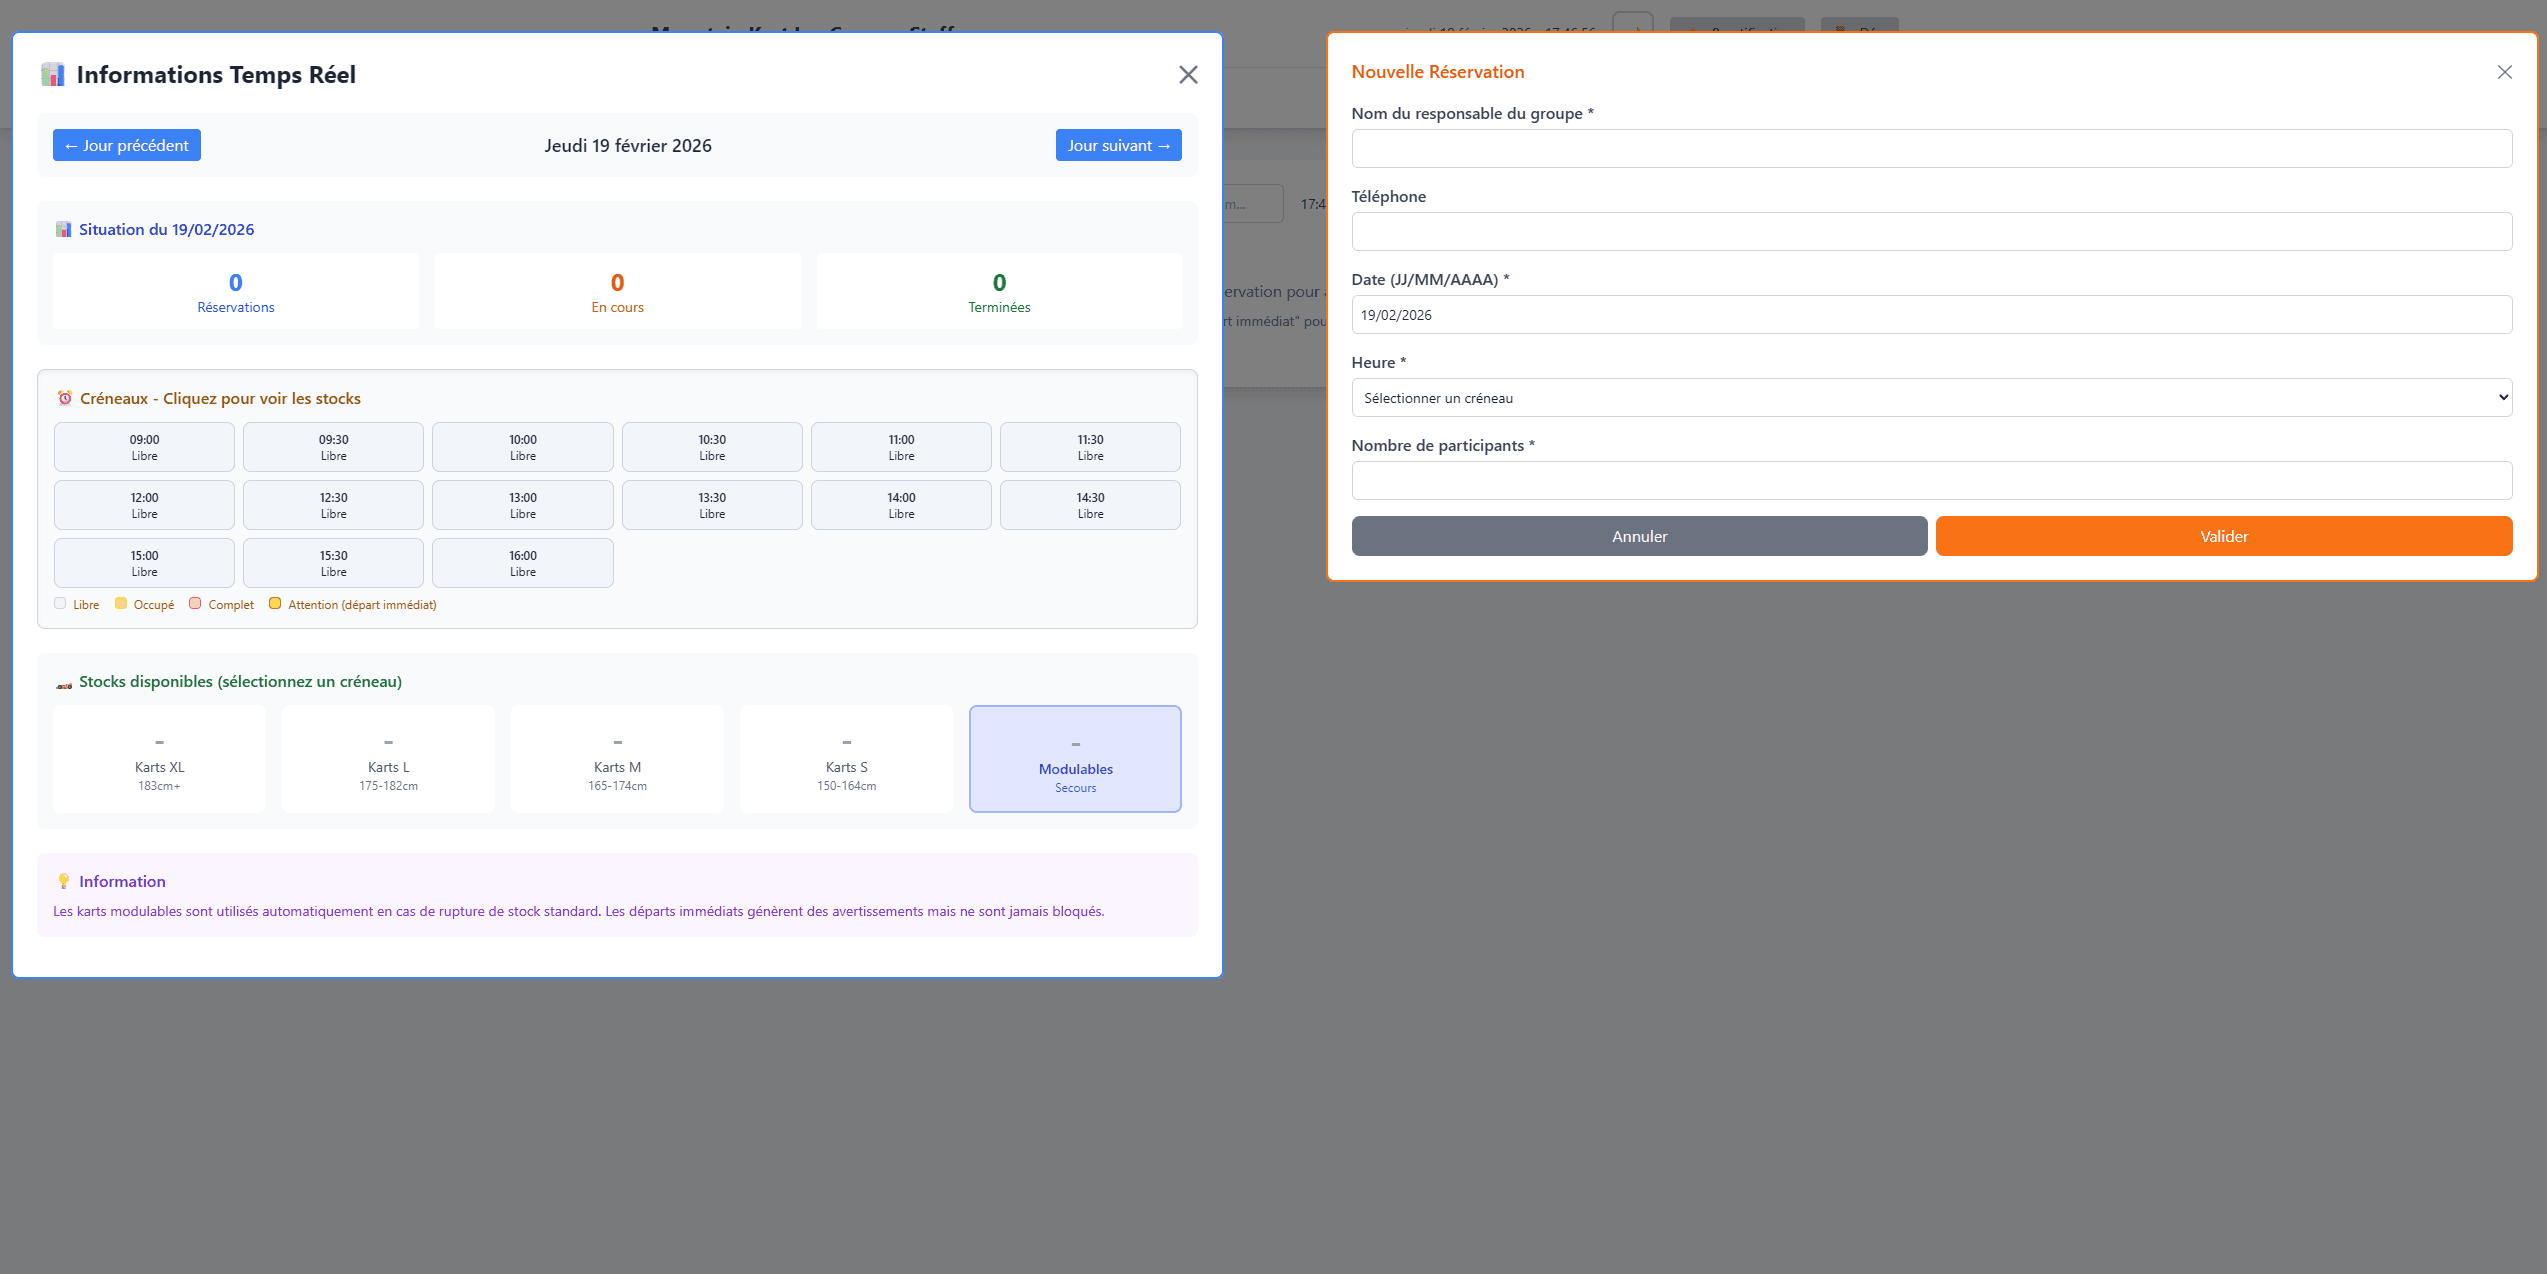This screenshot has height=1274, width=2547.
Task: Select the 13:30 Libre time slot
Action: pyautogui.click(x=712, y=505)
